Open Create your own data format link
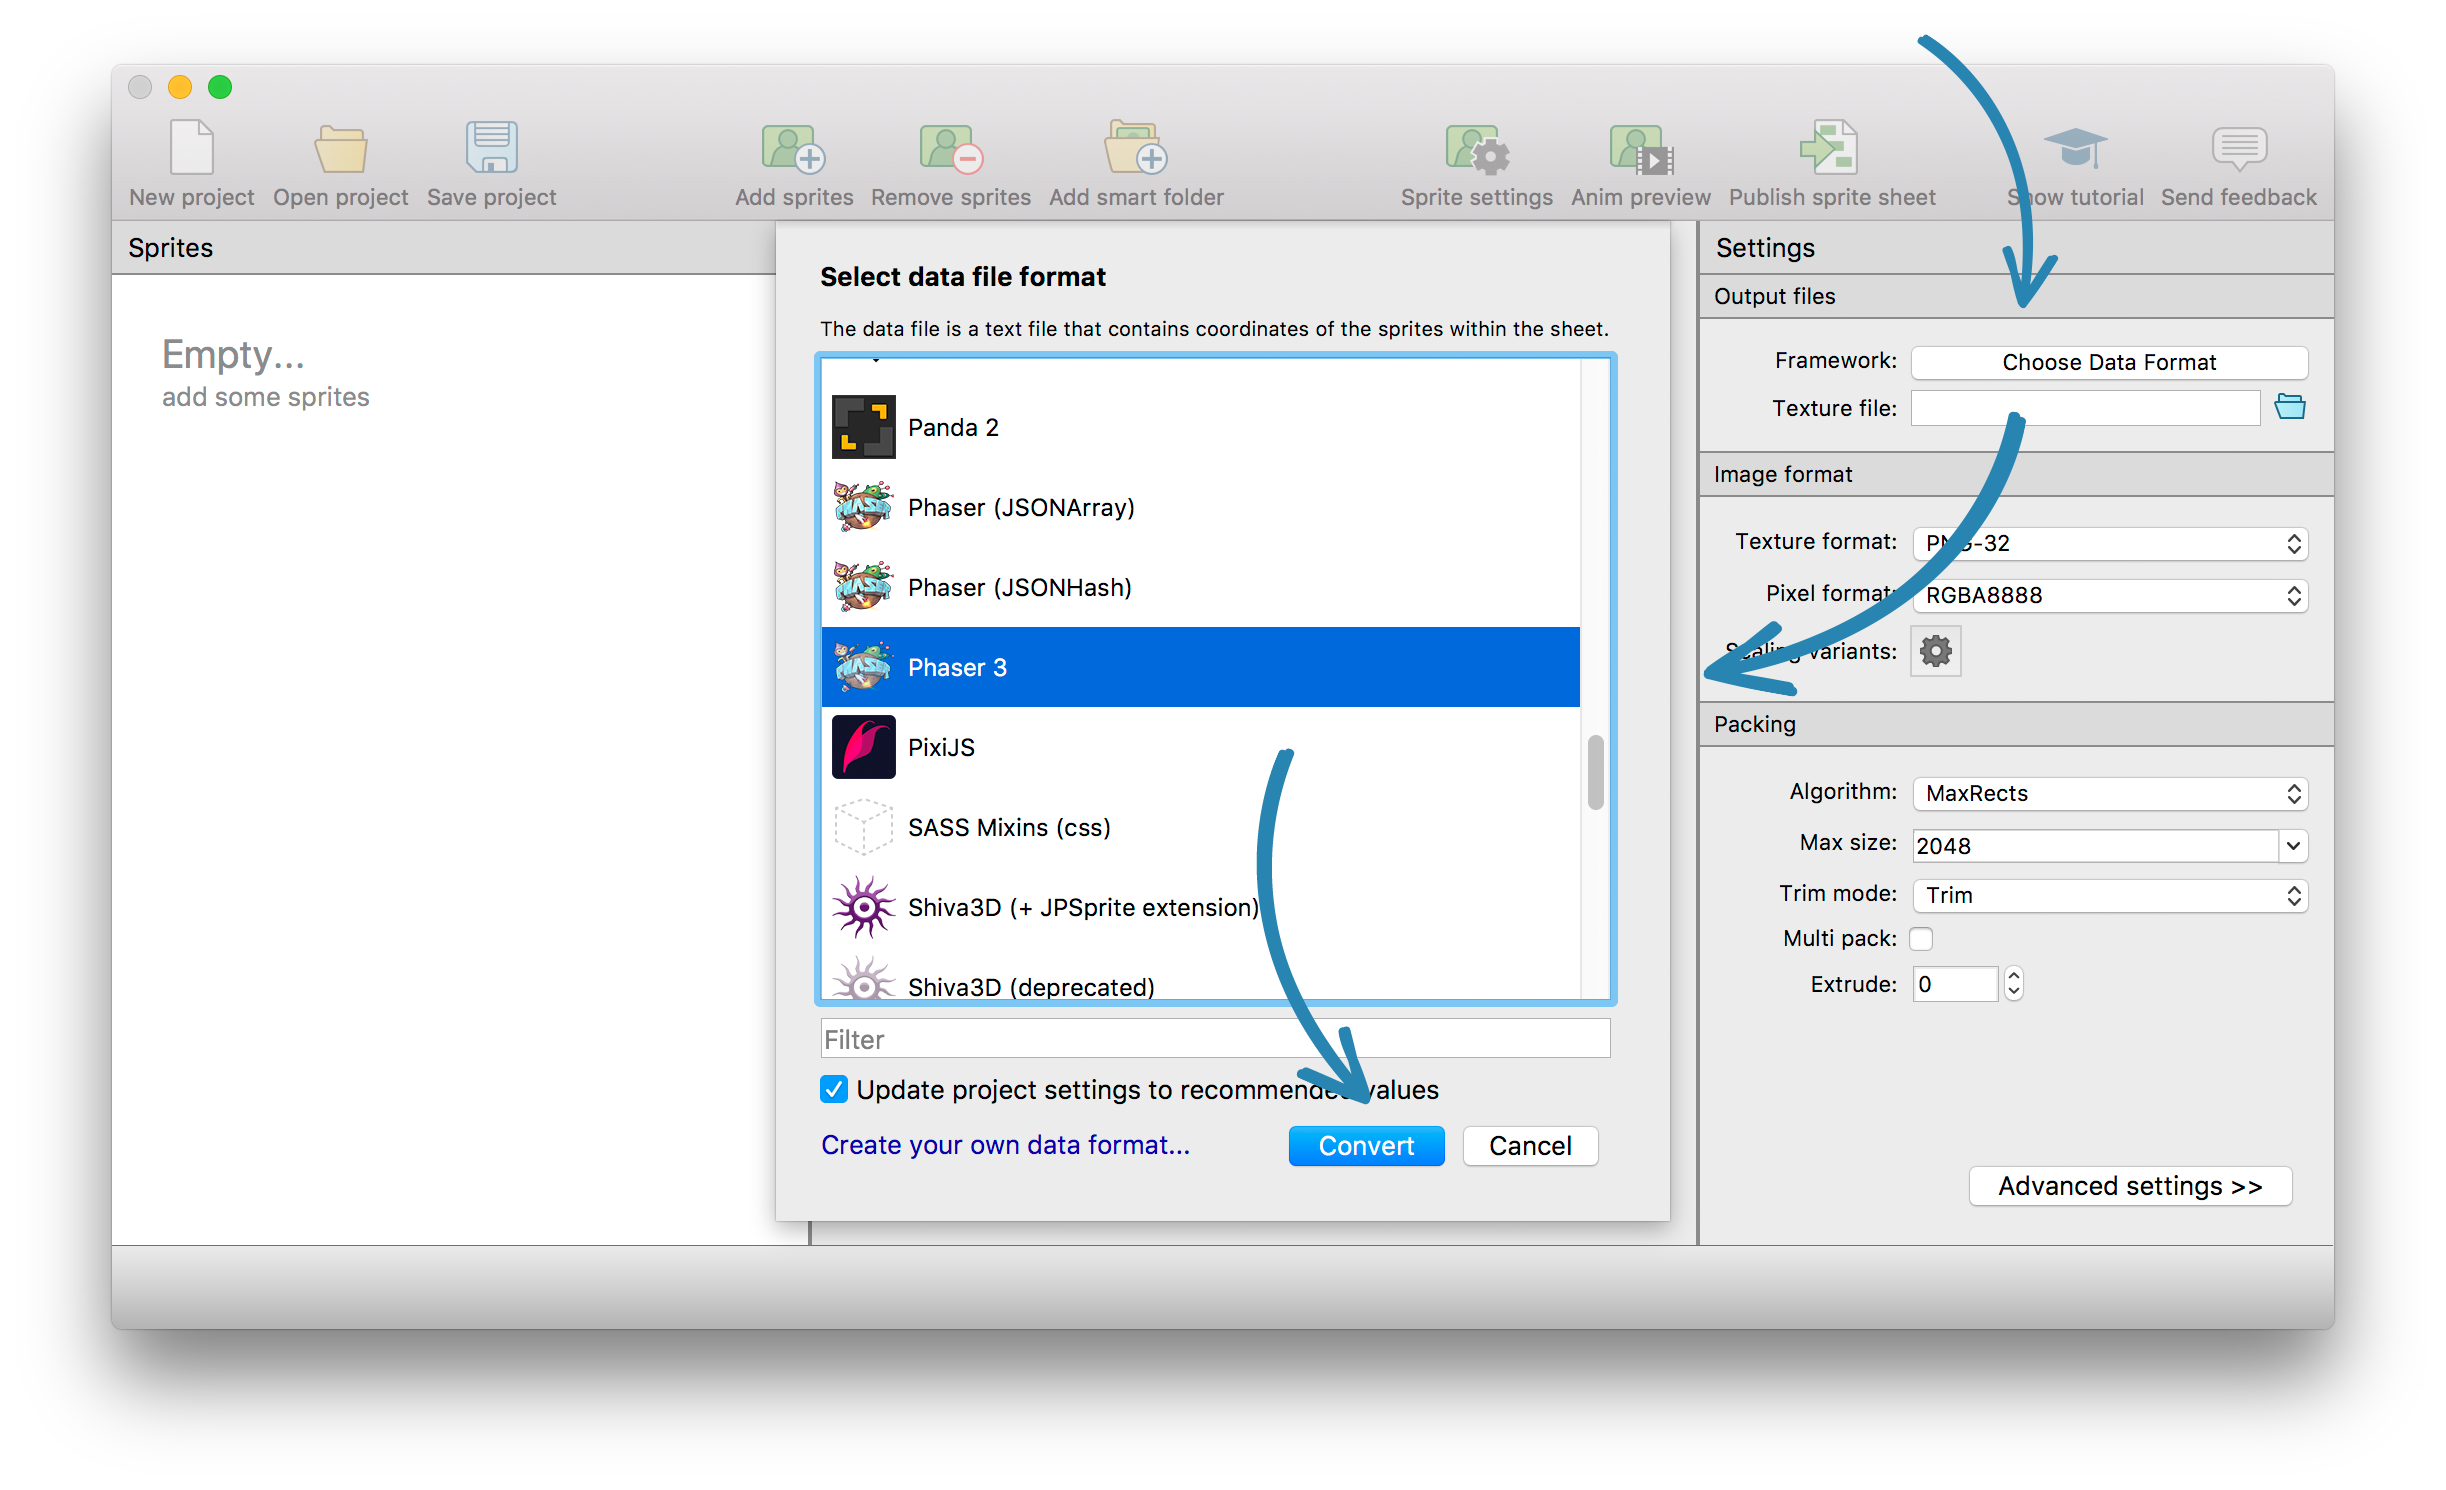2446x1490 pixels. coord(1005,1145)
